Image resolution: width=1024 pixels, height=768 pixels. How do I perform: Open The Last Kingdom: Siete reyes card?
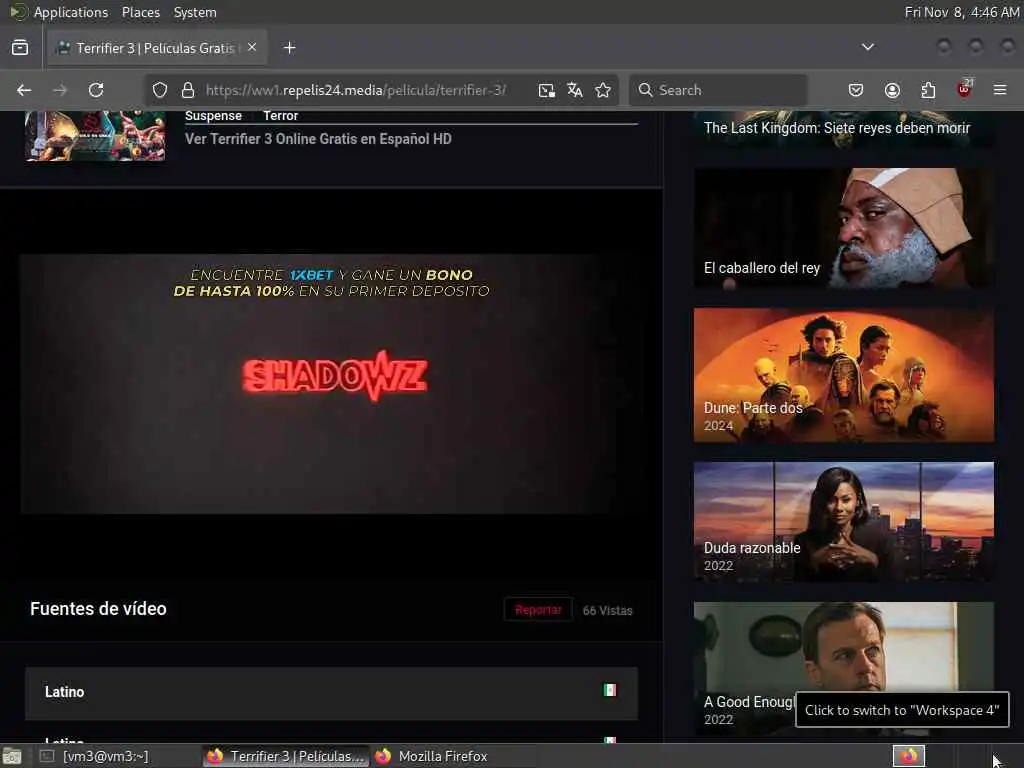[x=844, y=128]
